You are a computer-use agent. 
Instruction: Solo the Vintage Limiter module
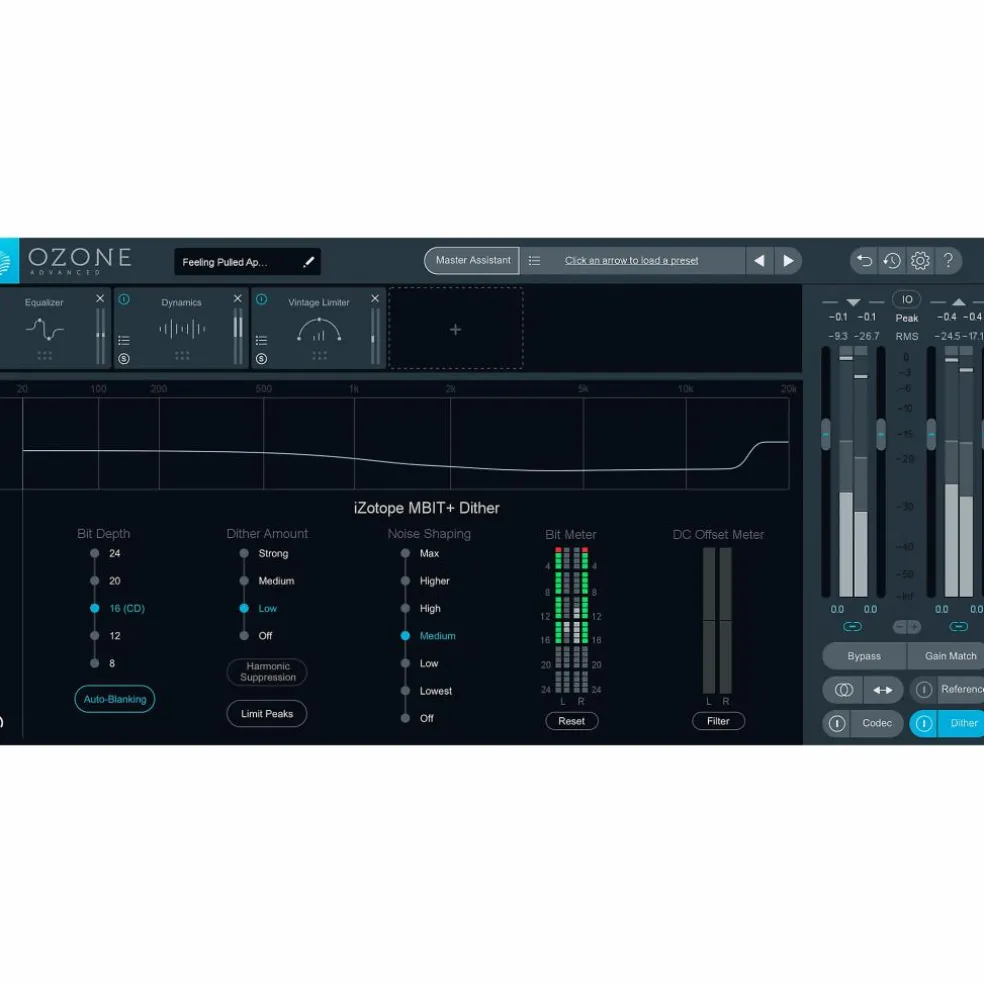point(262,358)
